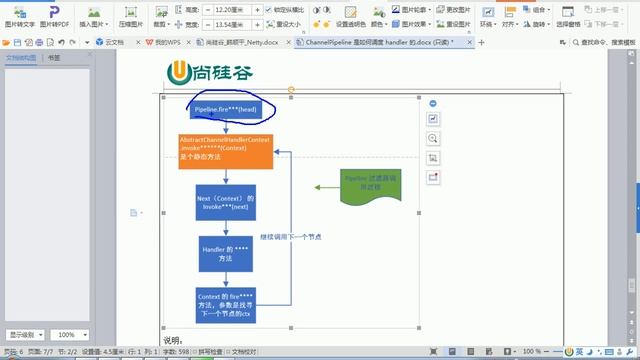The image size is (640, 360).
Task: Click the blue minus collapse icon beside image
Action: (433, 104)
